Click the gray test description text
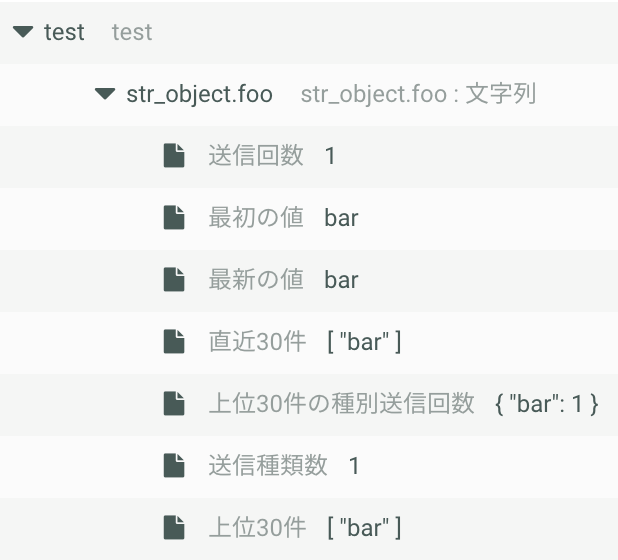Screen dimensions: 618x560 click(x=132, y=32)
